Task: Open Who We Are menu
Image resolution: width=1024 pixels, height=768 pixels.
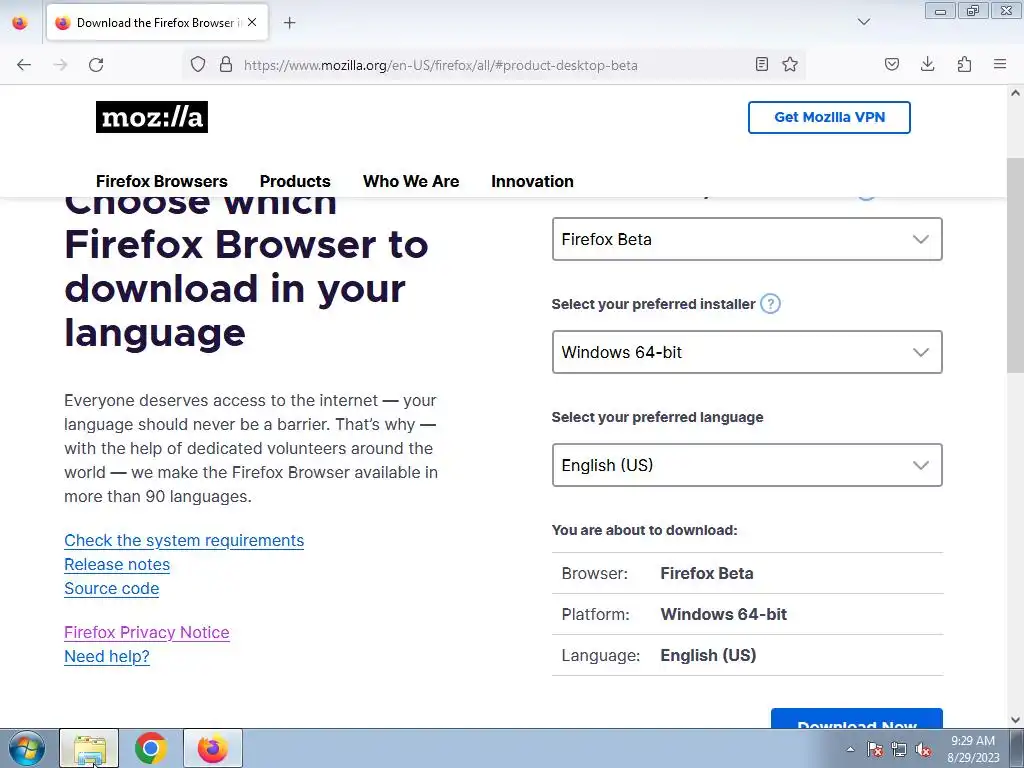Action: pyautogui.click(x=411, y=181)
